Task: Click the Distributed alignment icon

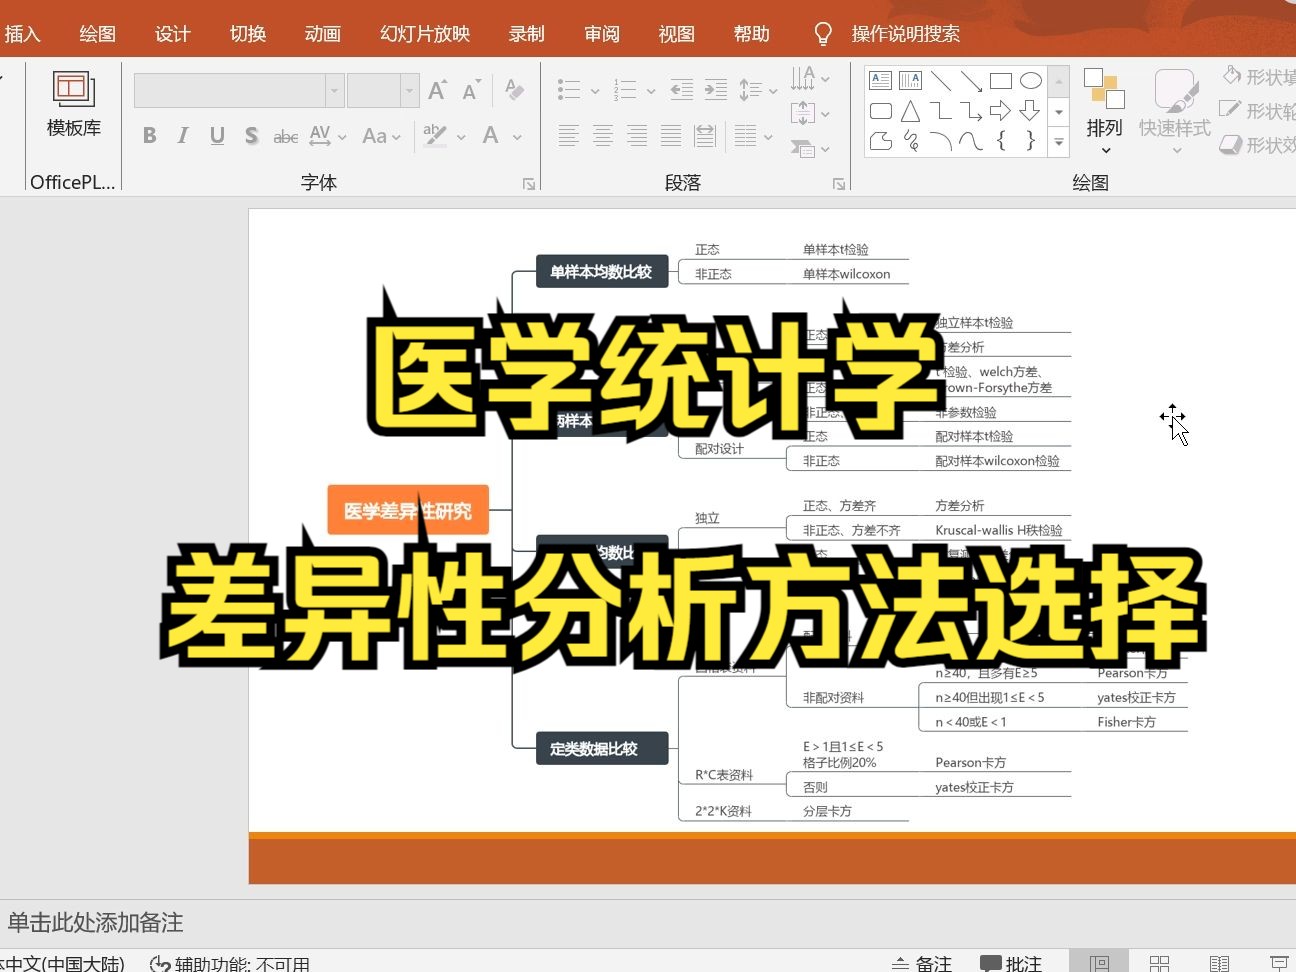Action: pos(705,136)
